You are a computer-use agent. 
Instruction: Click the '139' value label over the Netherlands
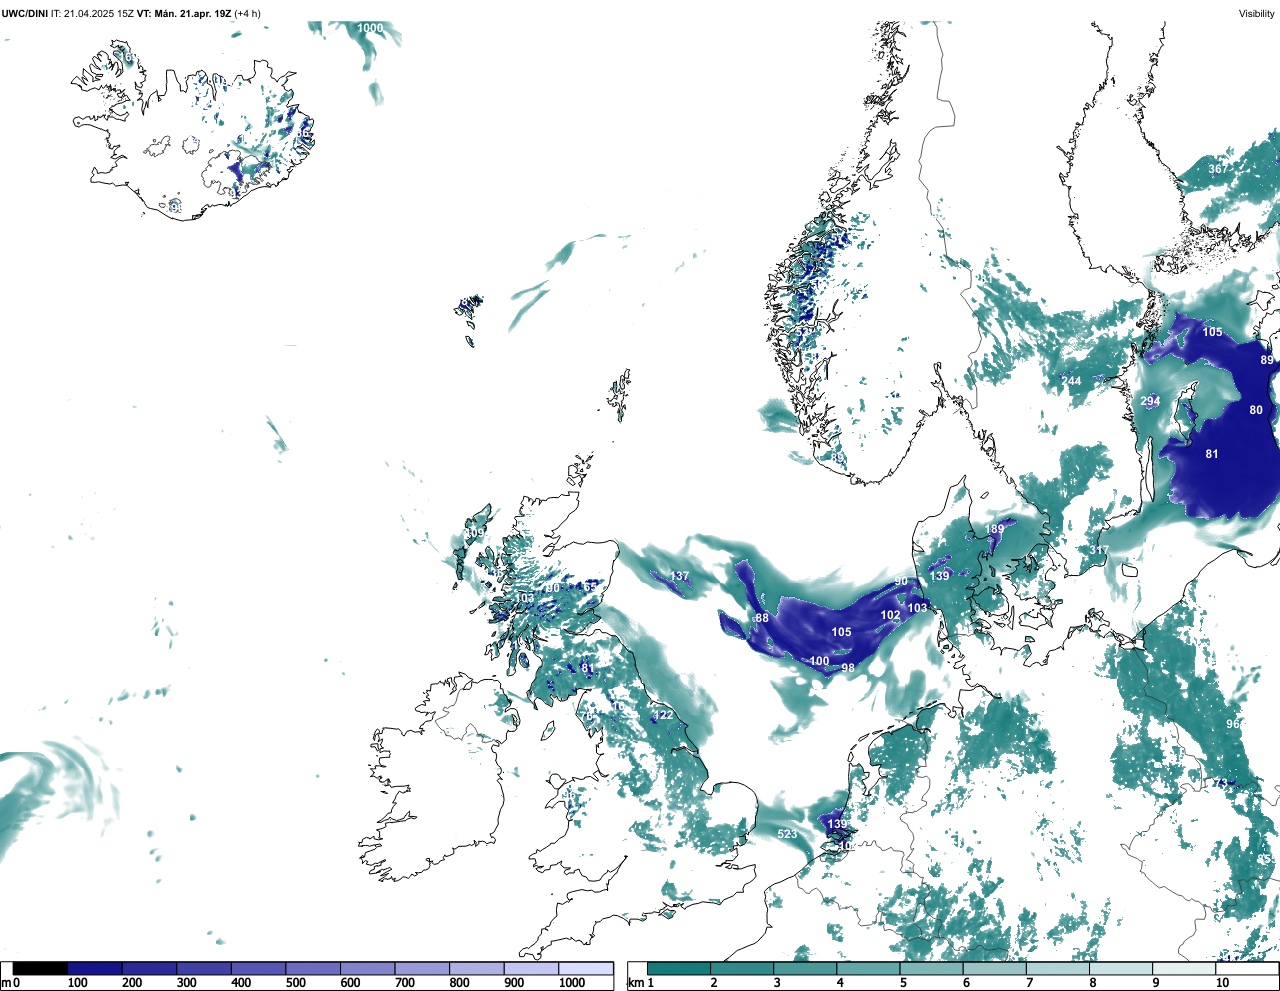(837, 825)
